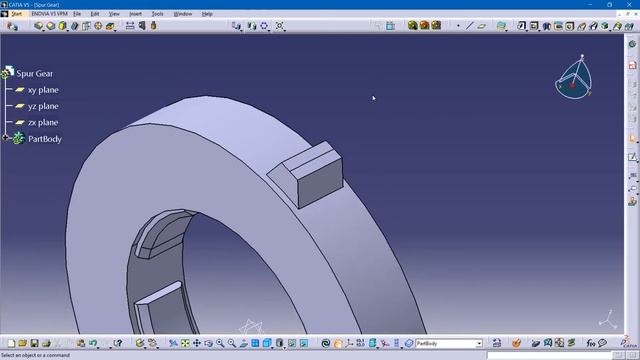Screen dimensions: 640x360
Task: Click the Line tool icon in top toolbar
Action: tap(469, 26)
